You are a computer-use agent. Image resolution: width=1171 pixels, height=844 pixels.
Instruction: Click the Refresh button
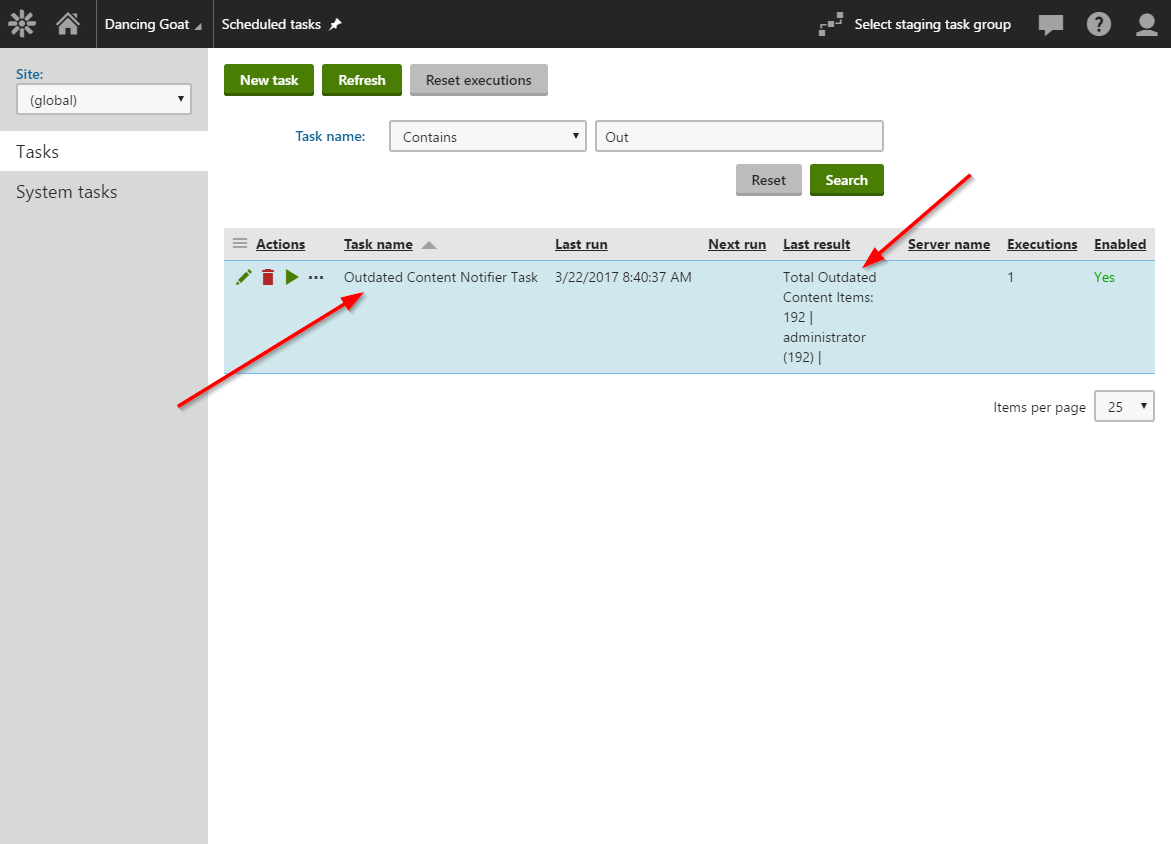tap(361, 80)
